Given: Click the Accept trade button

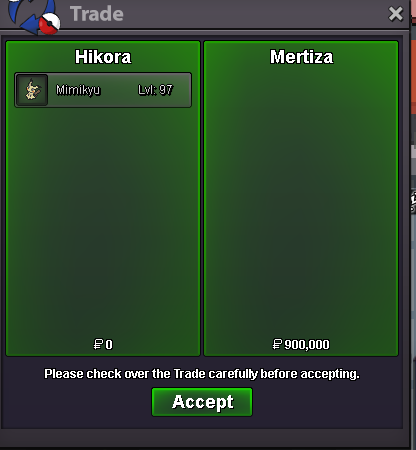Looking at the screenshot, I should point(202,402).
